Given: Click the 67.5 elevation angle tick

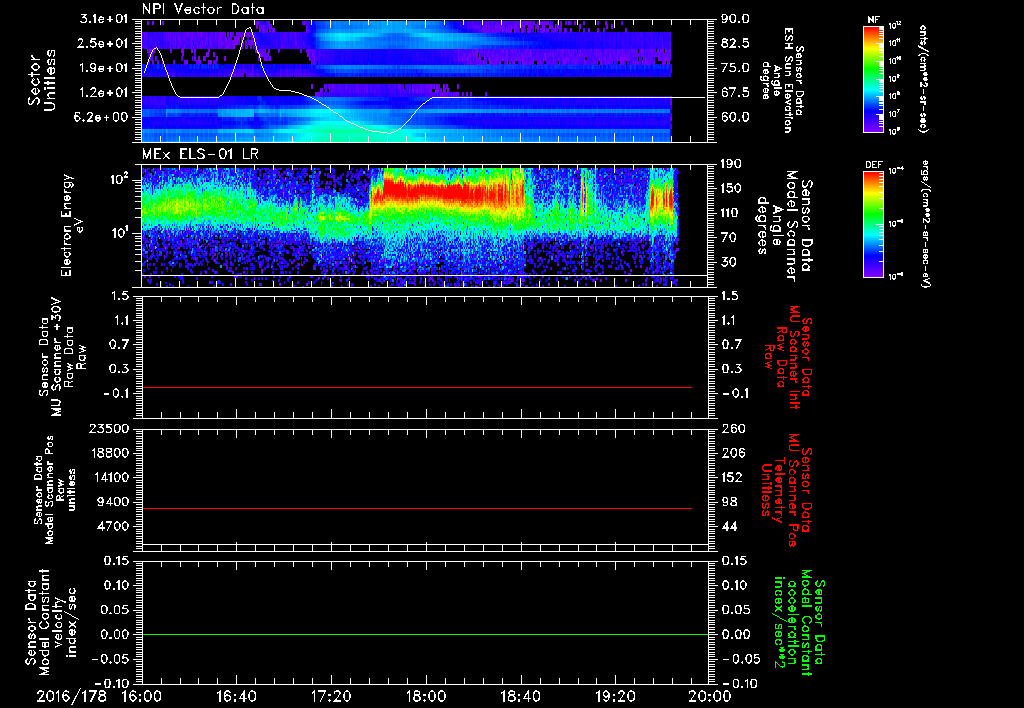Looking at the screenshot, I should tap(735, 93).
